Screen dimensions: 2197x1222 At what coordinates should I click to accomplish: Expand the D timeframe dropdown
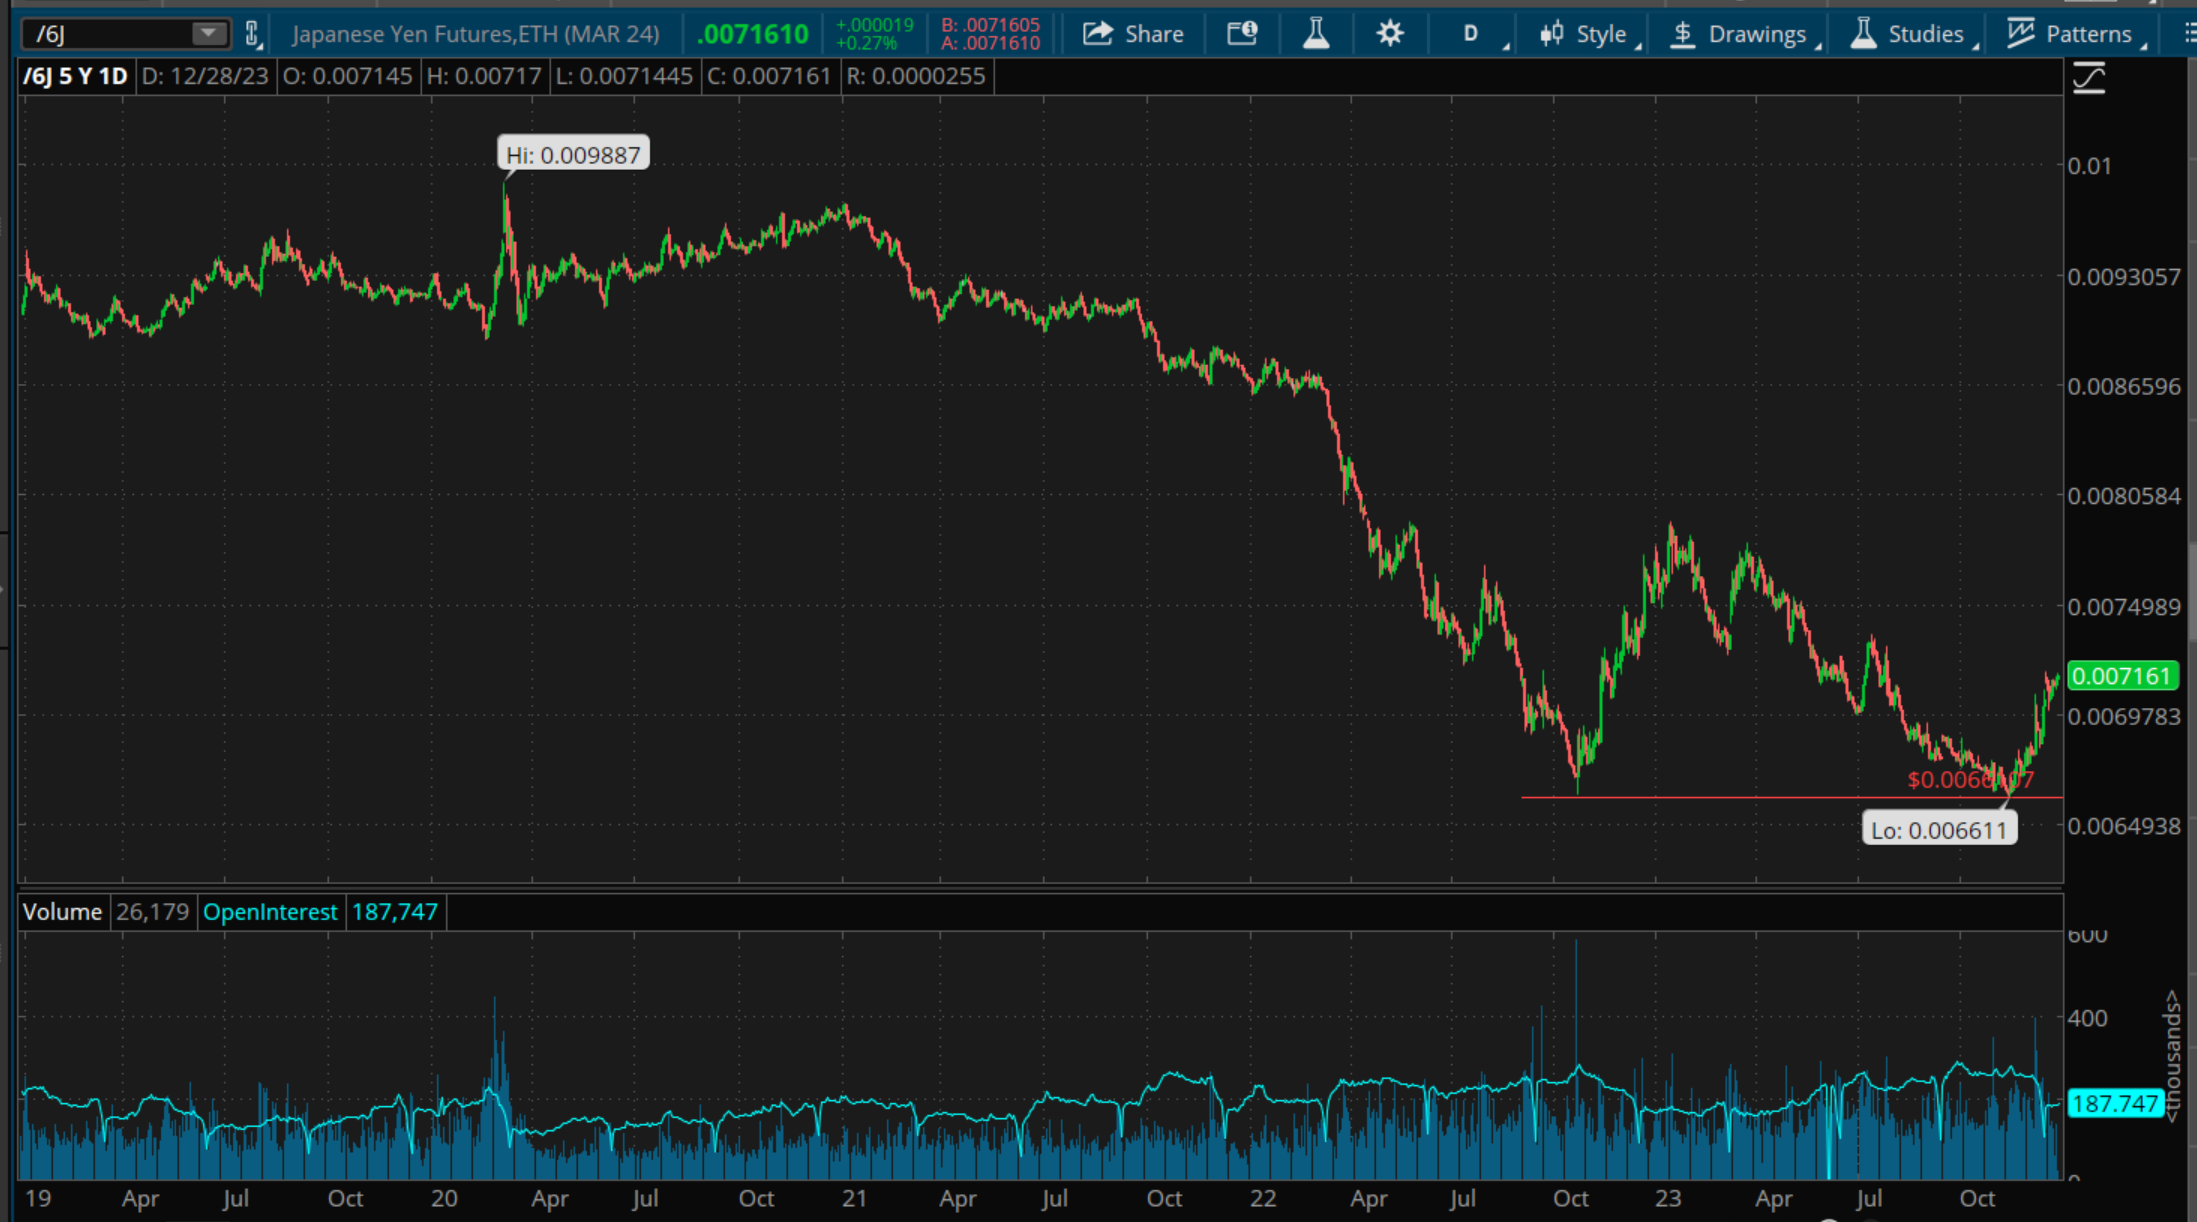1472,34
